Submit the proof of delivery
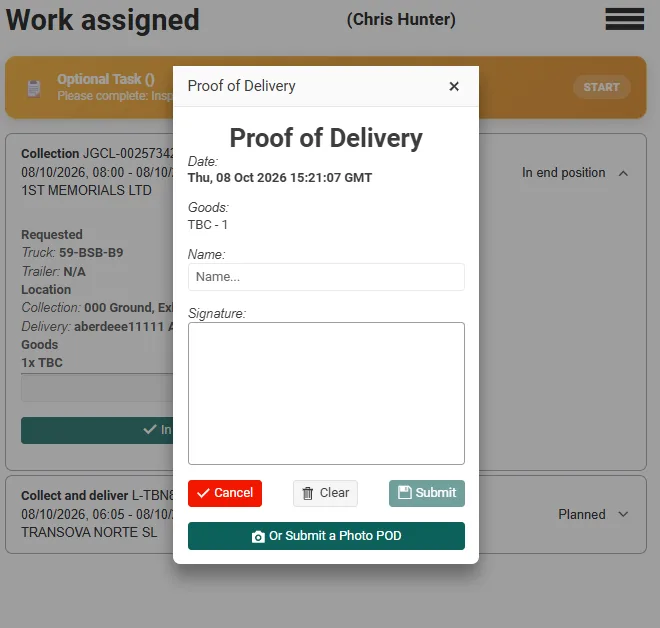This screenshot has width=660, height=628. click(x=427, y=493)
